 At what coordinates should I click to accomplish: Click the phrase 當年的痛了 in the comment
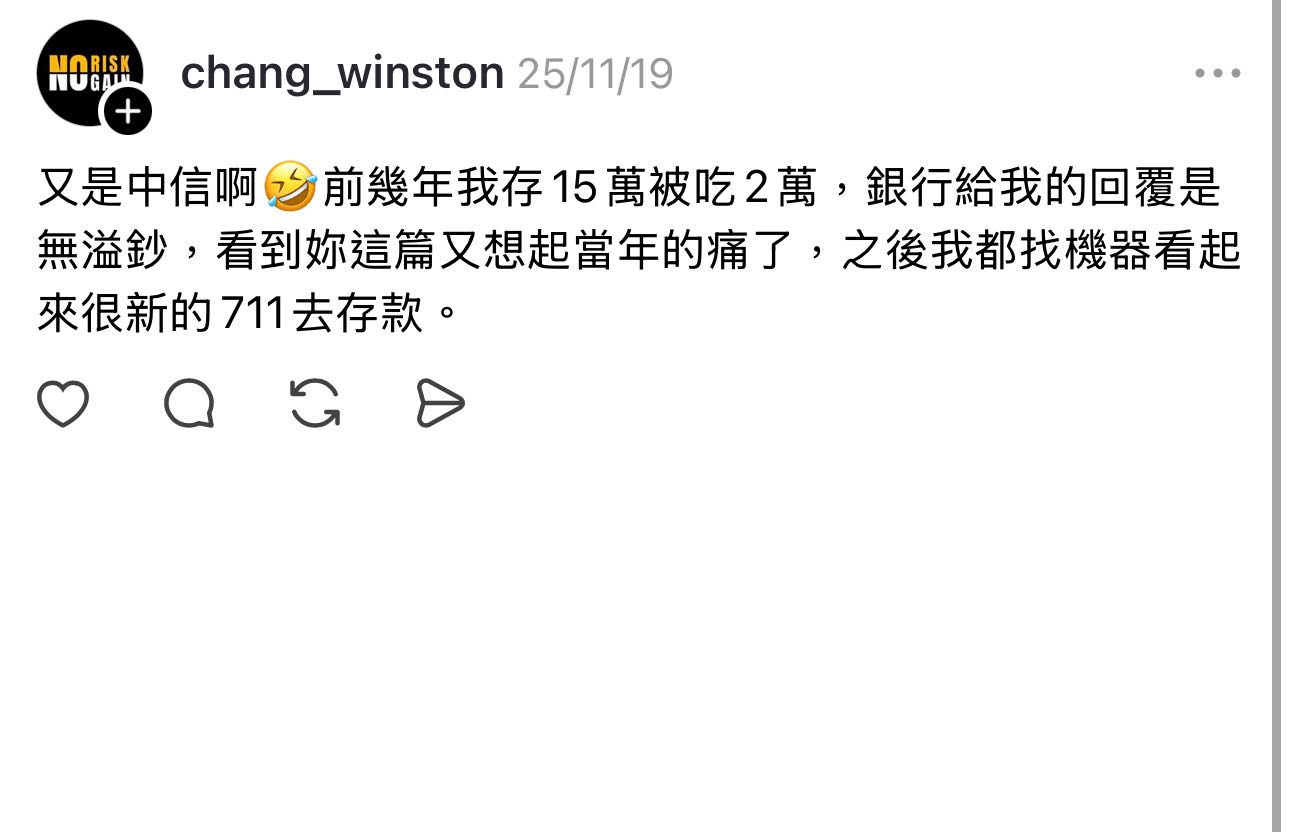pyautogui.click(x=686, y=253)
